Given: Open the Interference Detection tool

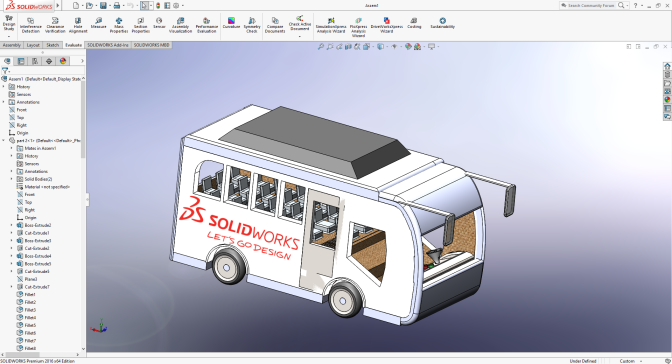Looking at the screenshot, I should [x=30, y=25].
